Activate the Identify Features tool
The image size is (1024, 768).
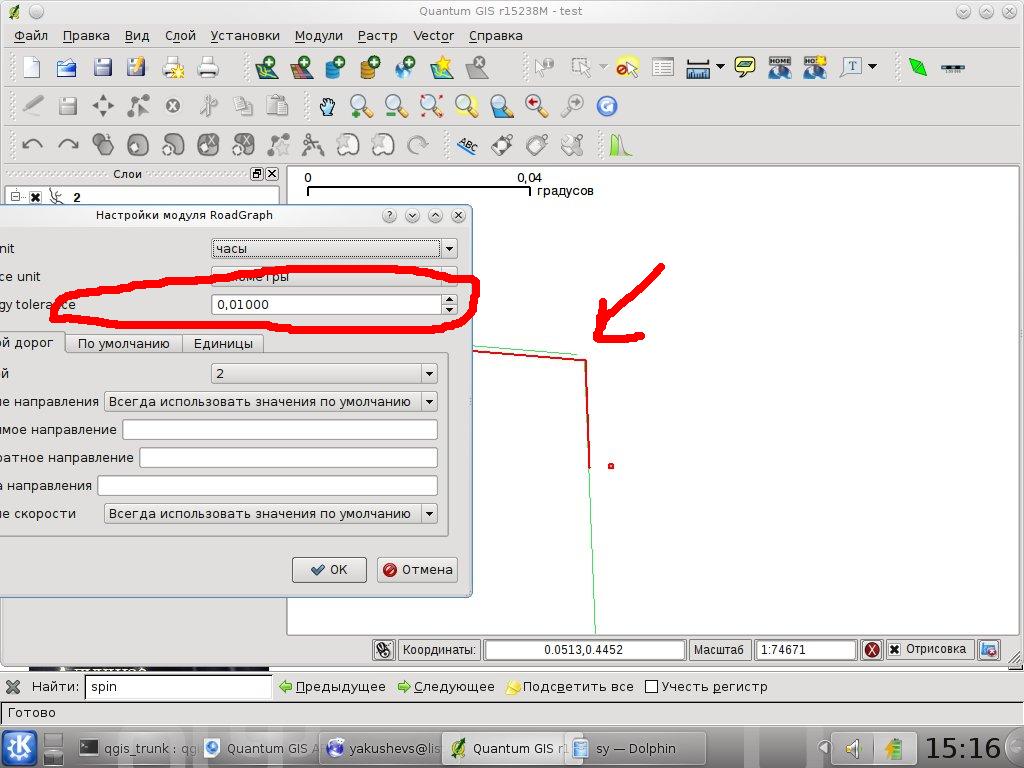544,67
